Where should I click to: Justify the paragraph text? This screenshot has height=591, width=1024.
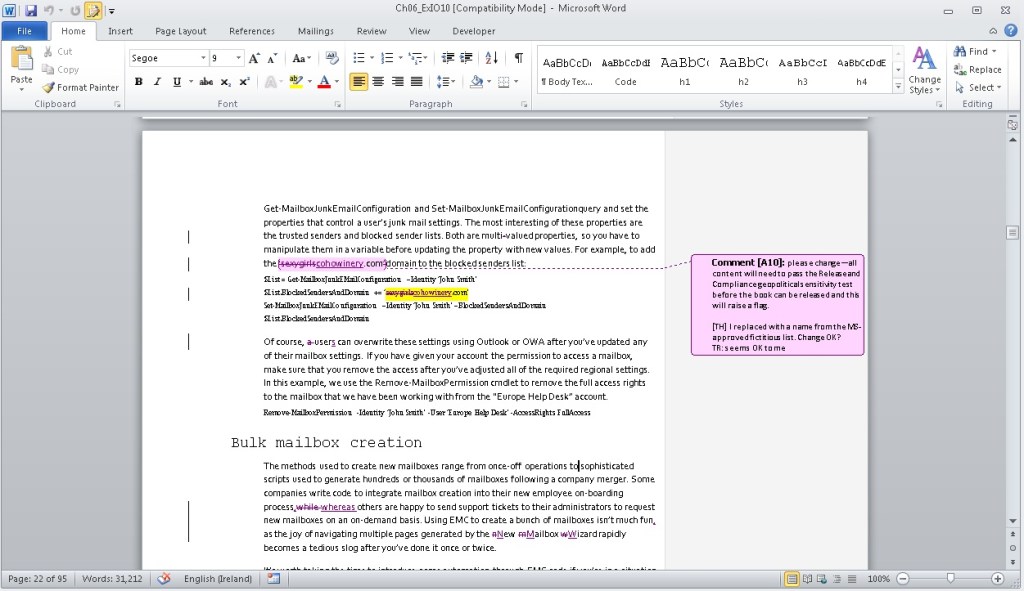click(x=417, y=82)
